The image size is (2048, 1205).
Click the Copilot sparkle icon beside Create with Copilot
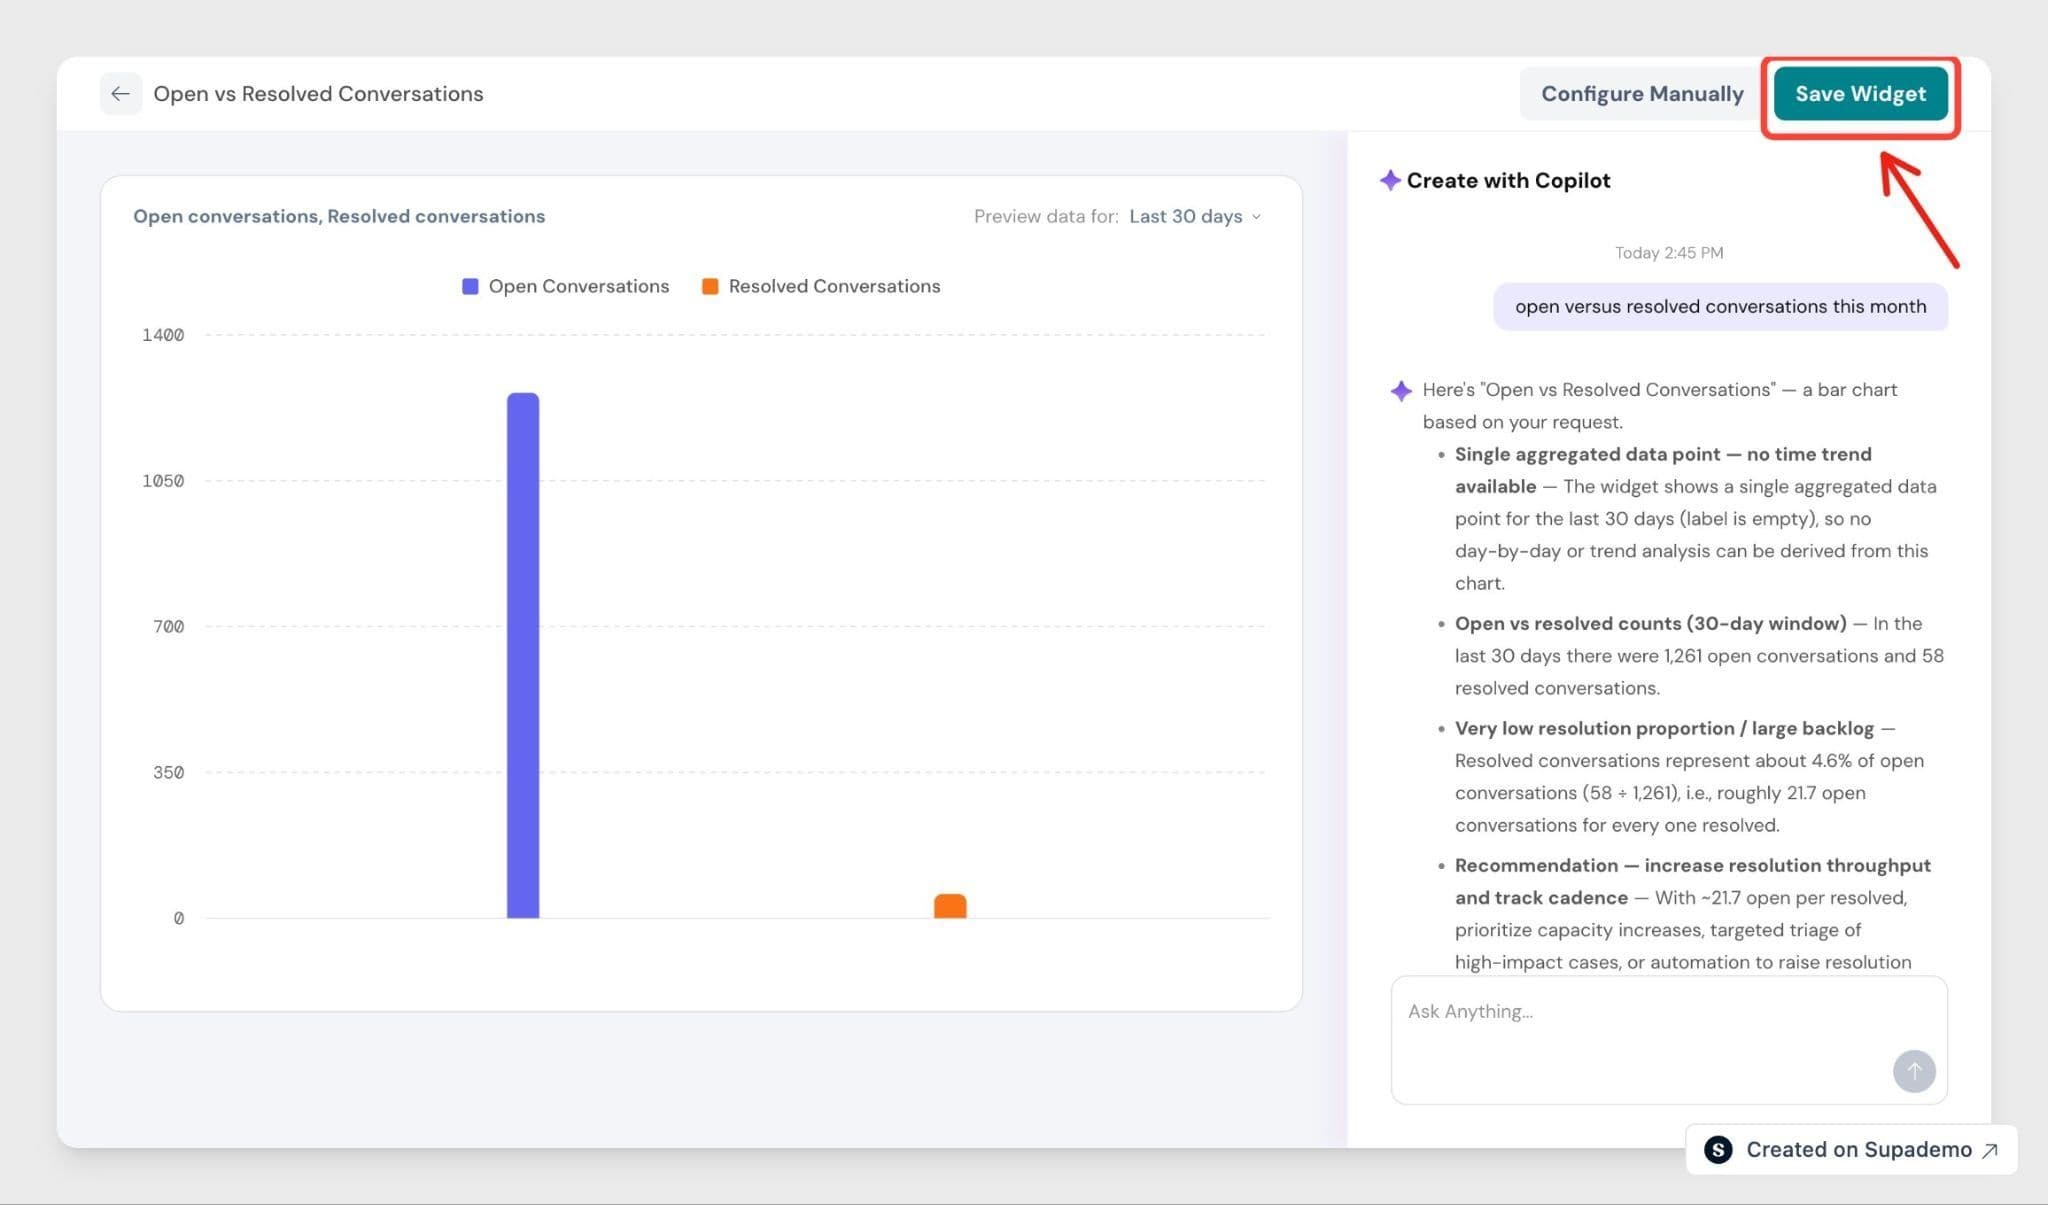point(1390,180)
